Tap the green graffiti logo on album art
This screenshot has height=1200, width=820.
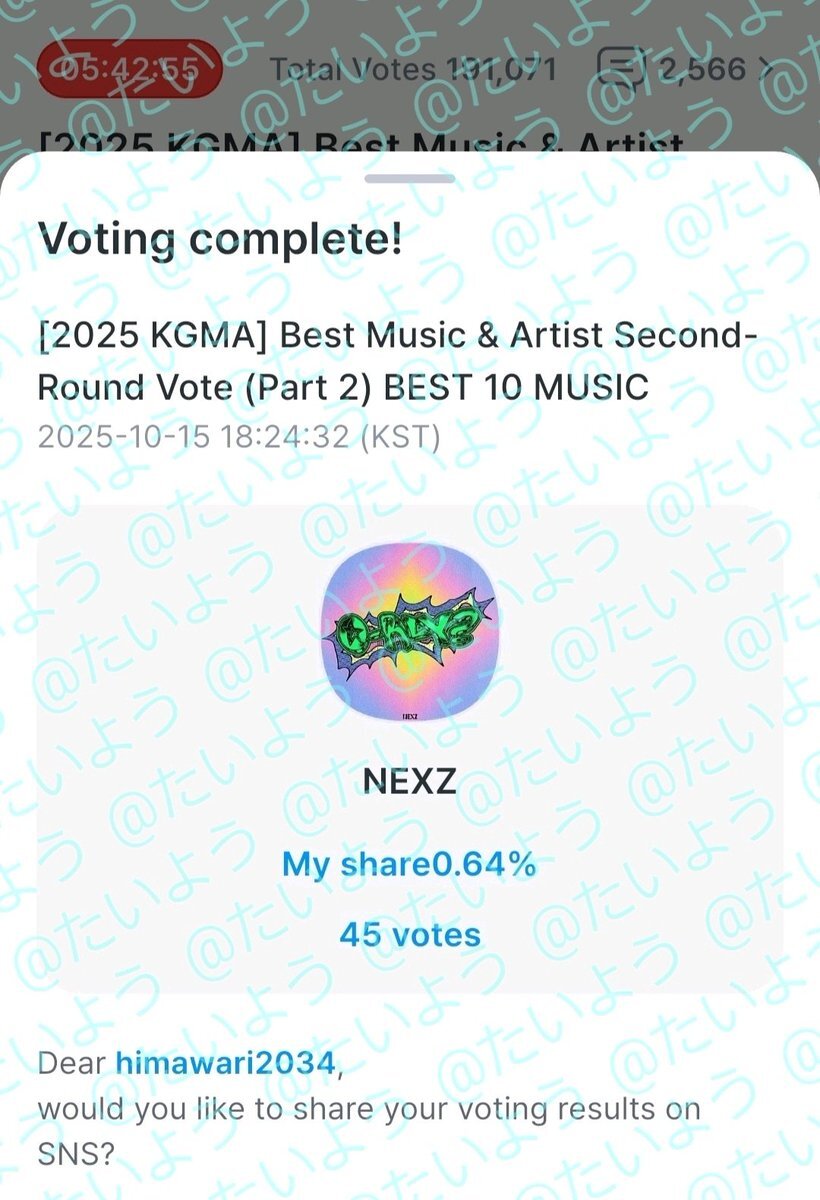410,632
